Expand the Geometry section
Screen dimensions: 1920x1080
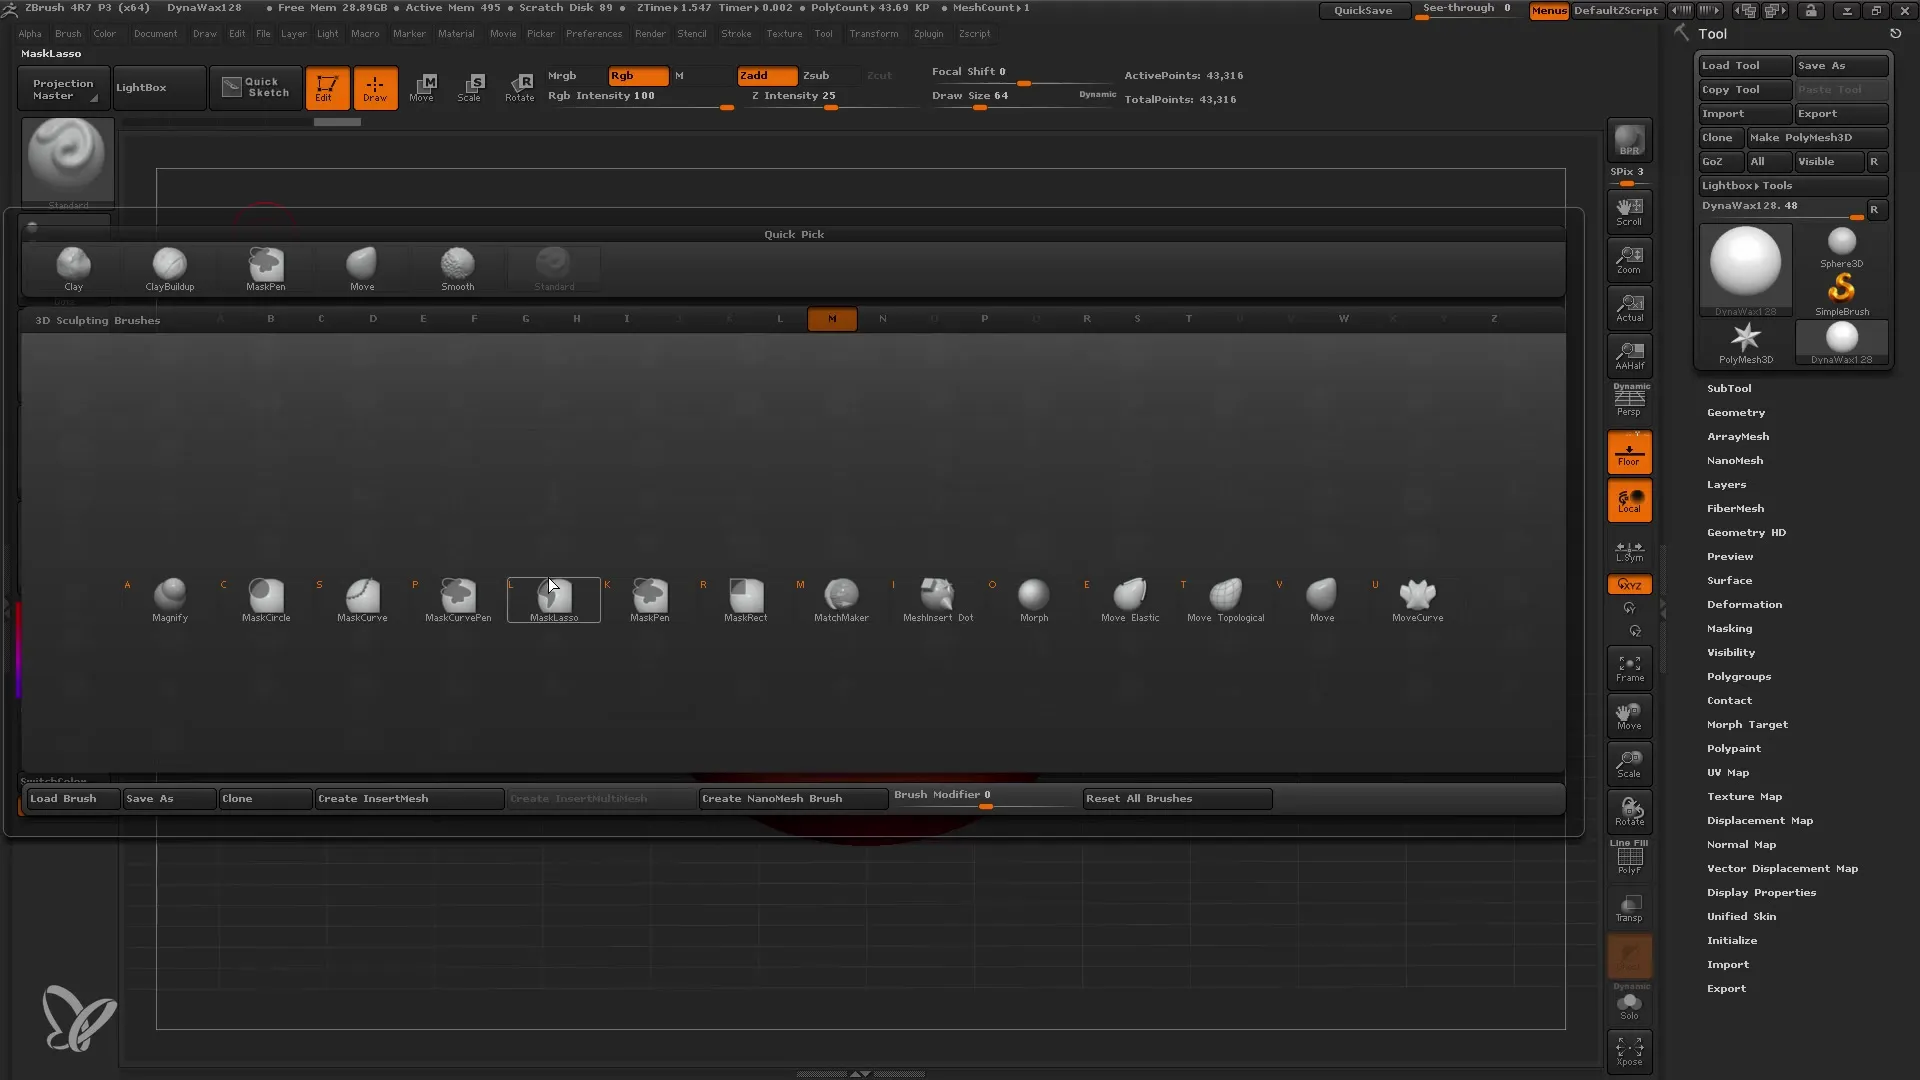1736,412
